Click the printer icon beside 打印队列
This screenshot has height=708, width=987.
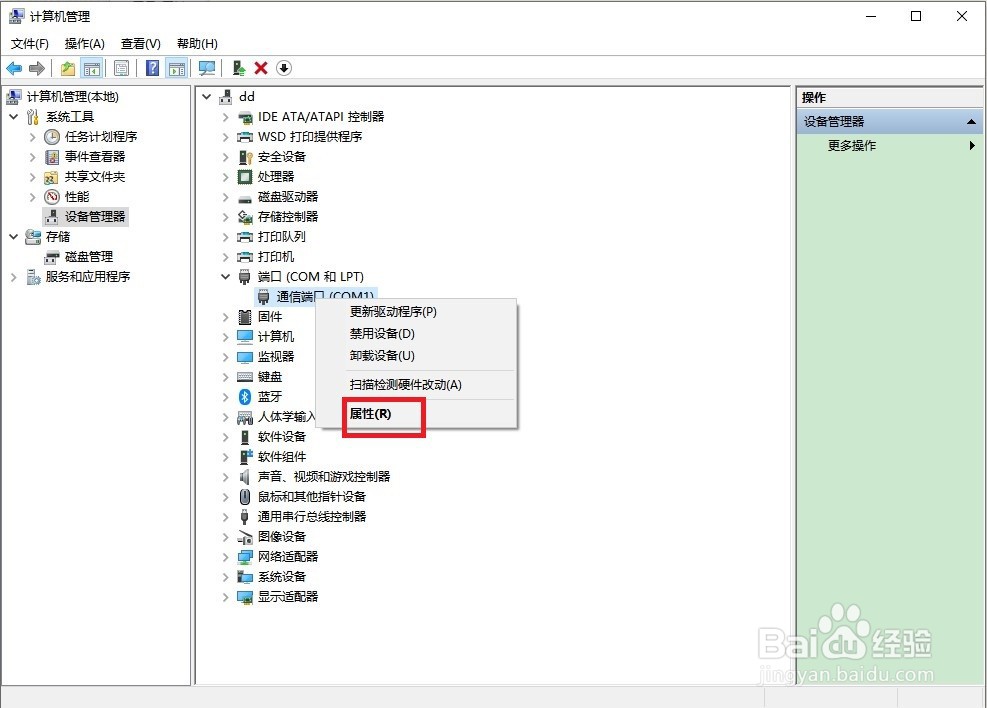pos(245,237)
